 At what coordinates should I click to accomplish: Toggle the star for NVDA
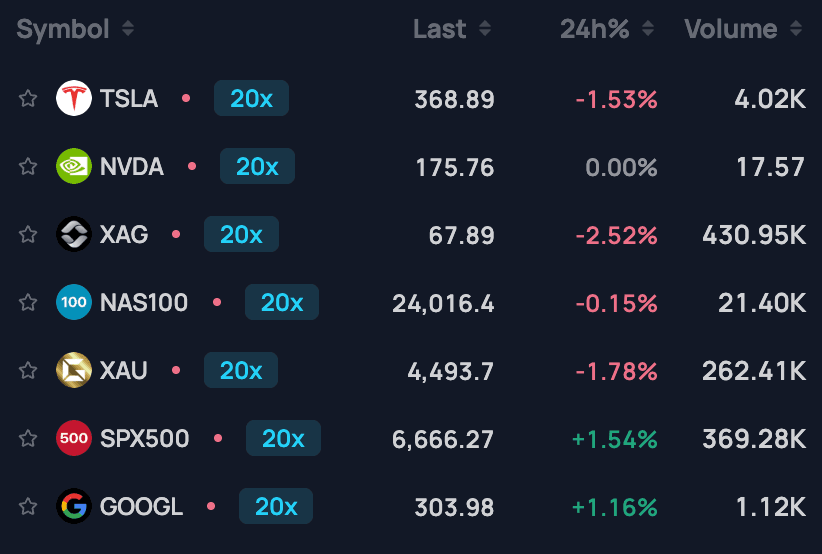(28, 167)
